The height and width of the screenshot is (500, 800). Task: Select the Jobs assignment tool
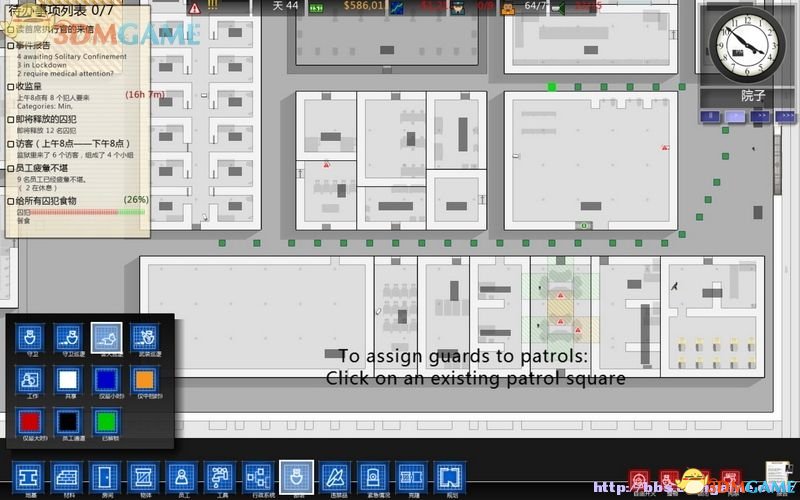30,380
